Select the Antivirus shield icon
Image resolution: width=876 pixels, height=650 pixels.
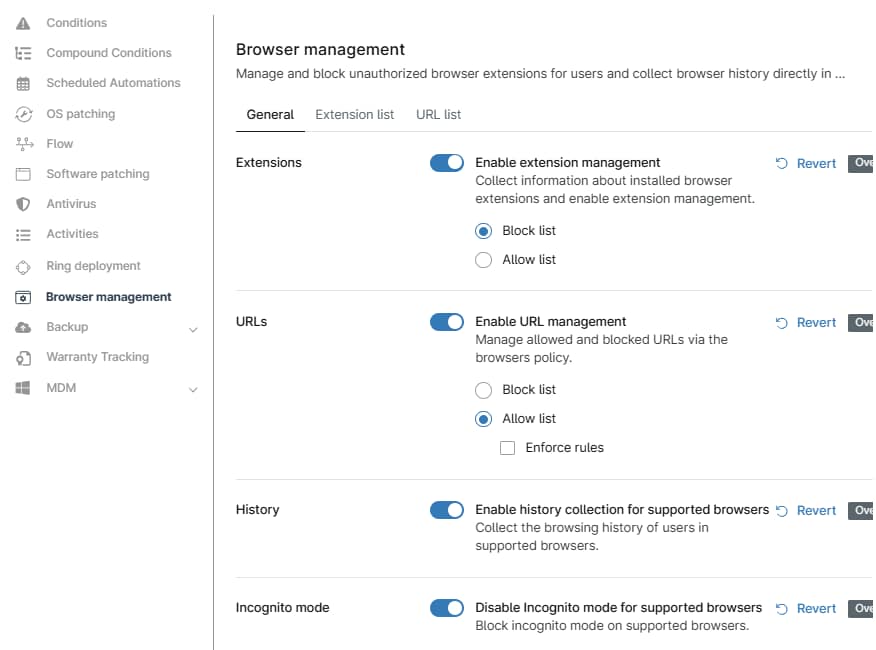pos(23,205)
